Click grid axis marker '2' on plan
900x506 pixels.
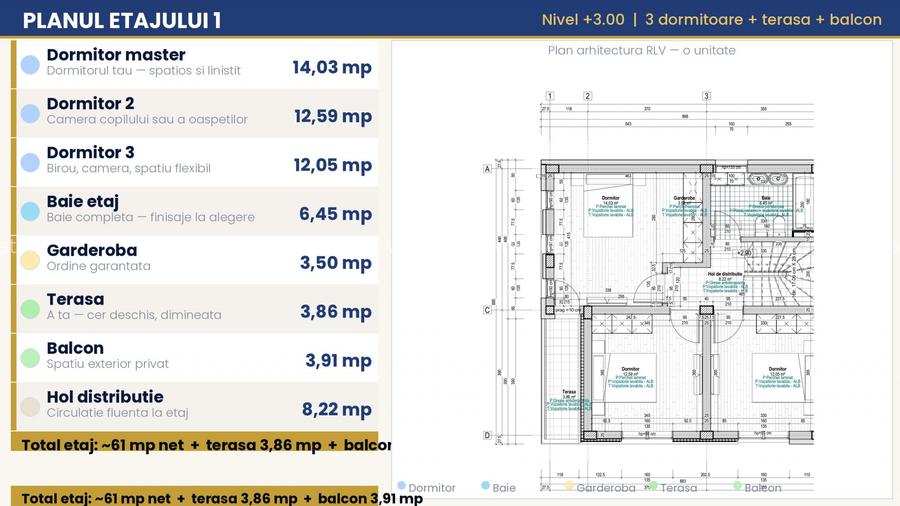[x=587, y=96]
